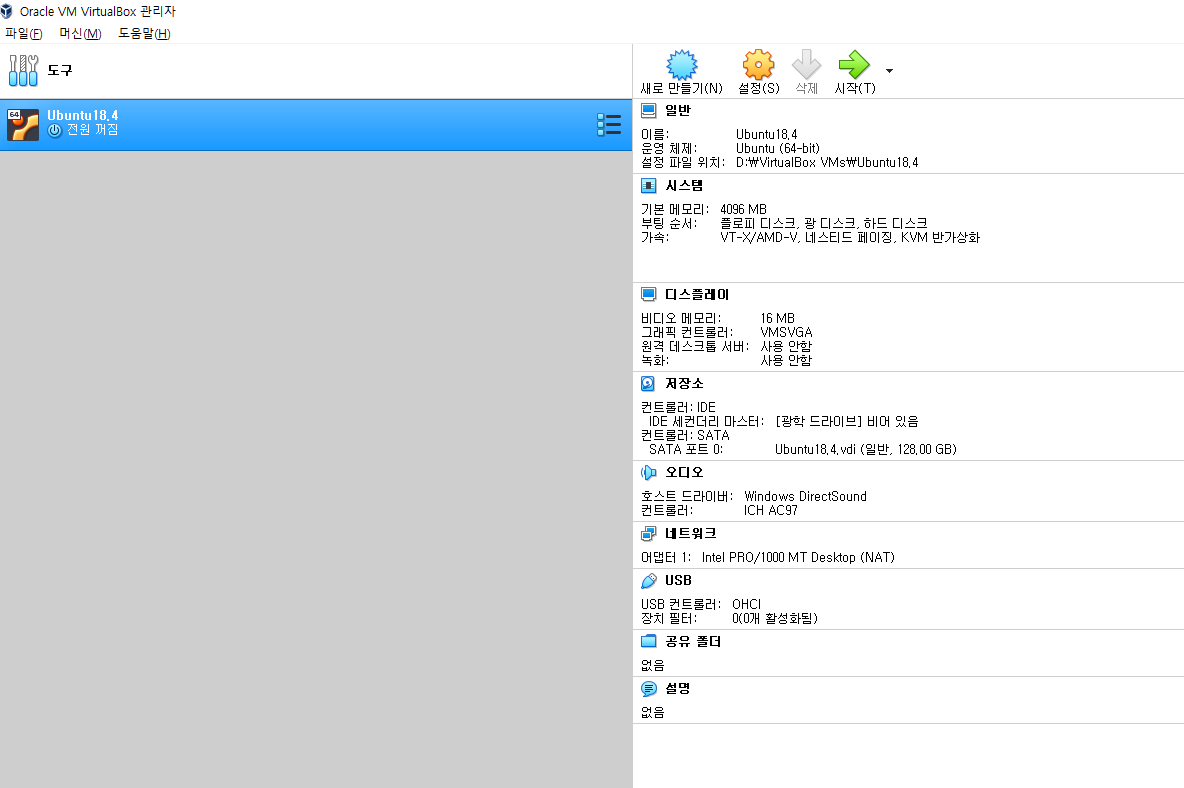Open the General (일반) header link
1184x788 pixels.
pyautogui.click(x=677, y=110)
